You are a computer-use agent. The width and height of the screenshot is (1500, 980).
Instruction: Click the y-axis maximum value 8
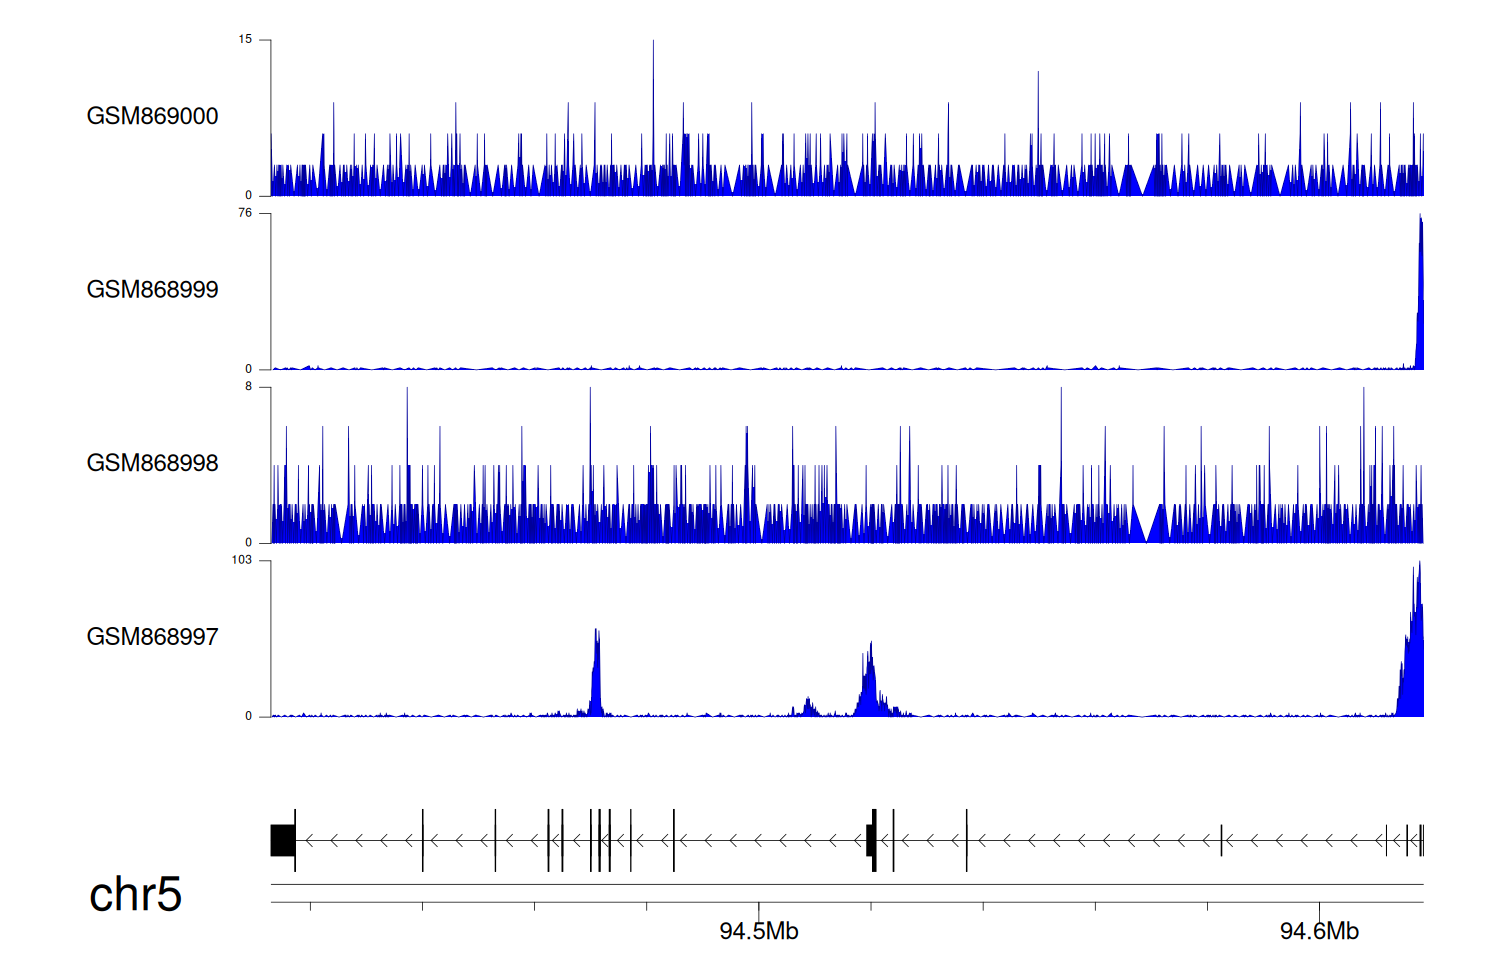point(248,387)
